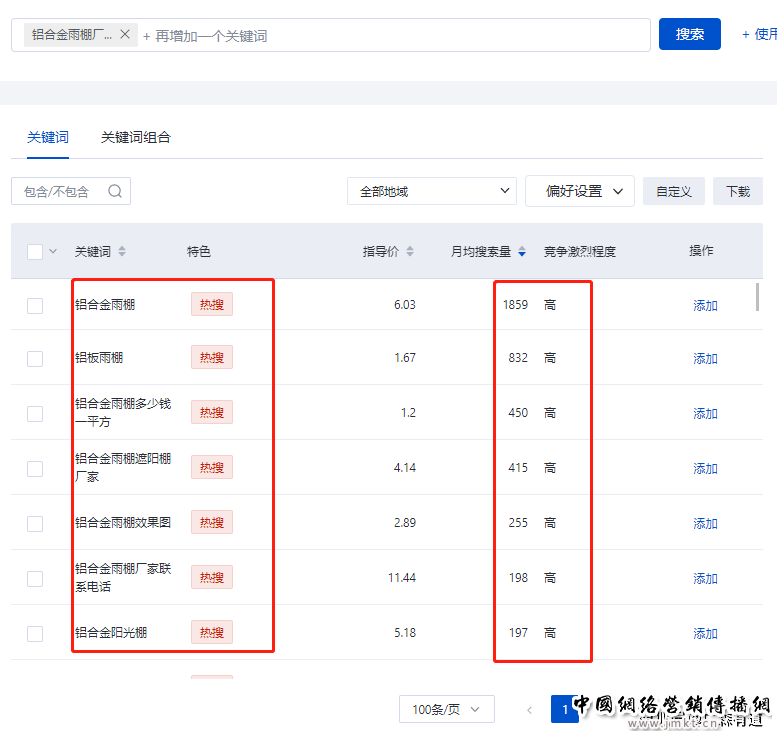The height and width of the screenshot is (736, 777).
Task: Go to previous page arrow
Action: click(x=529, y=710)
